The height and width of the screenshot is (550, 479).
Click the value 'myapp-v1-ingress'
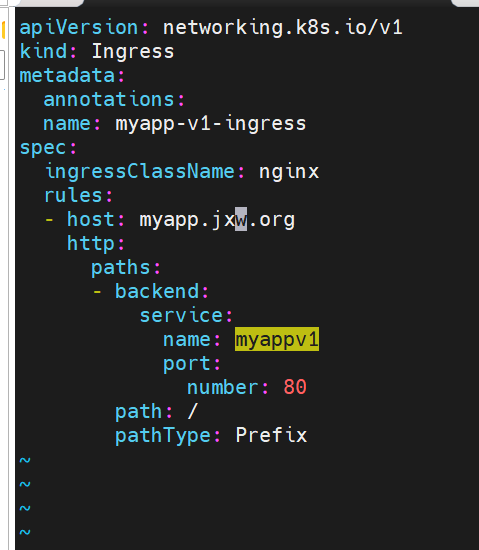pos(211,124)
